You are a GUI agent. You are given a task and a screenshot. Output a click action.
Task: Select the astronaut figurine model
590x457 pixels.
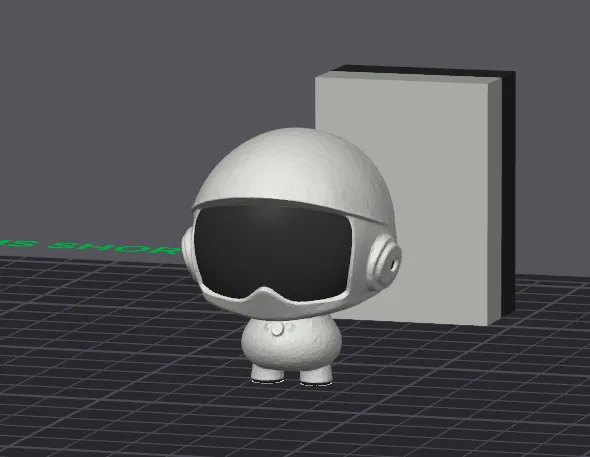coord(292,256)
